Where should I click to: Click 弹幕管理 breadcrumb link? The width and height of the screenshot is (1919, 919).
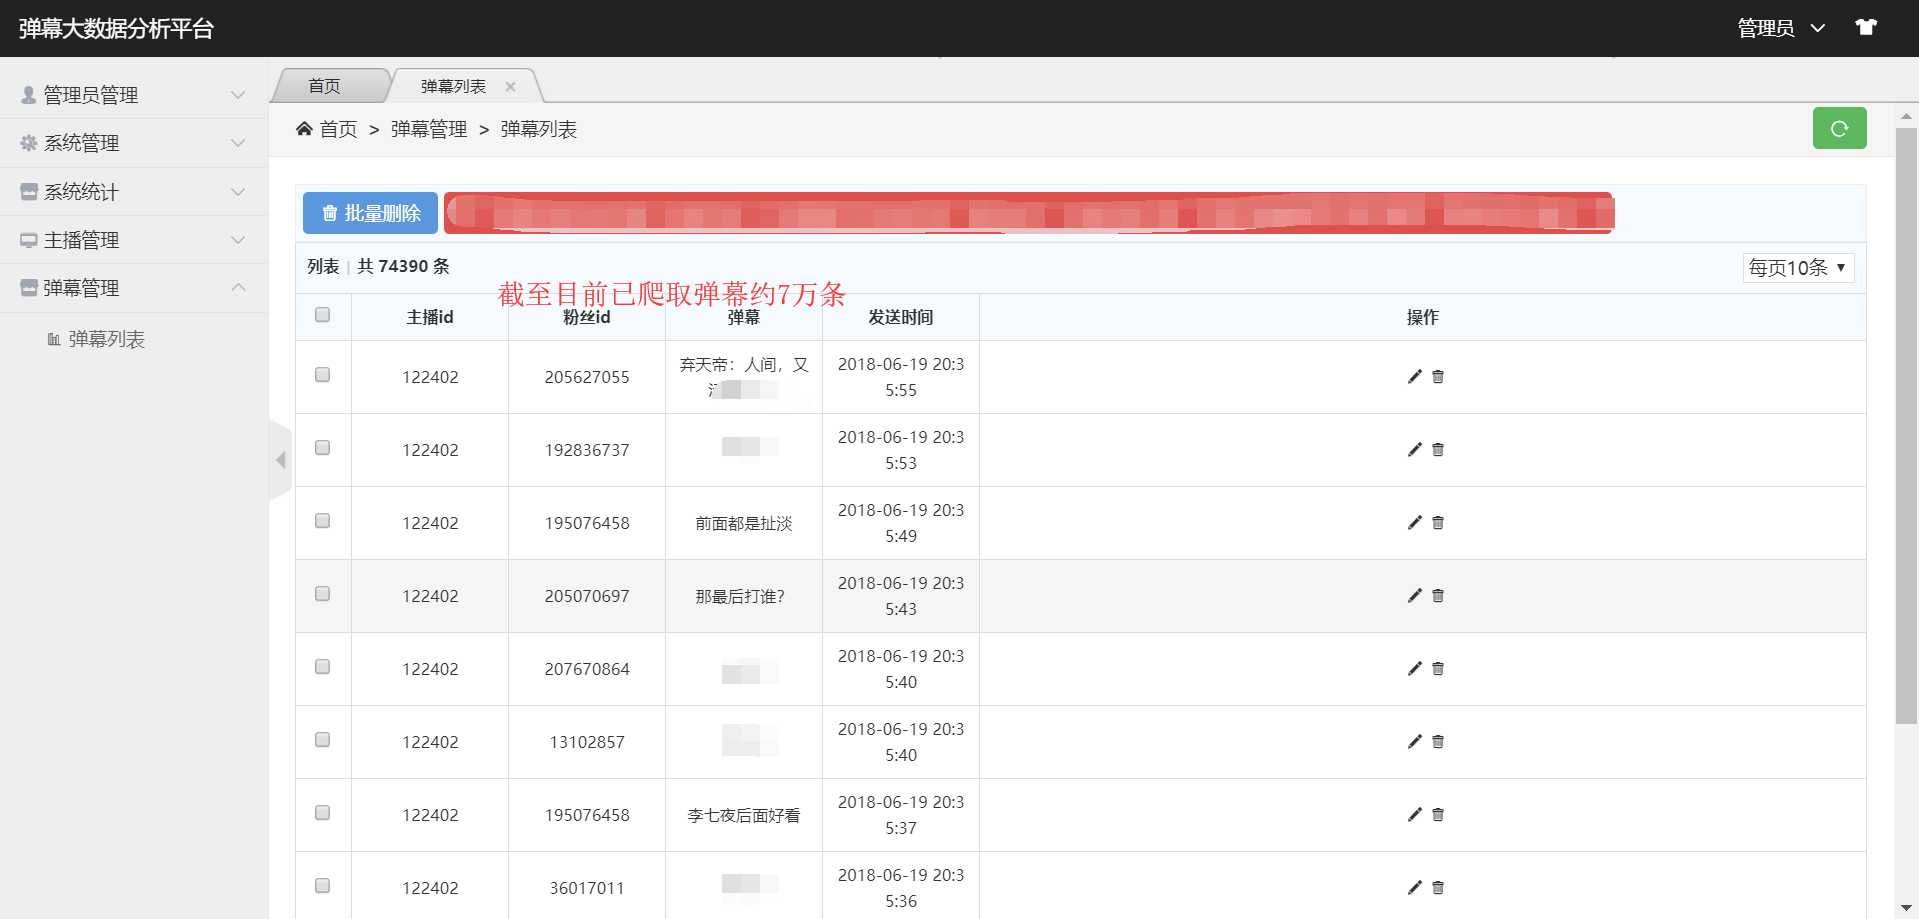point(429,129)
